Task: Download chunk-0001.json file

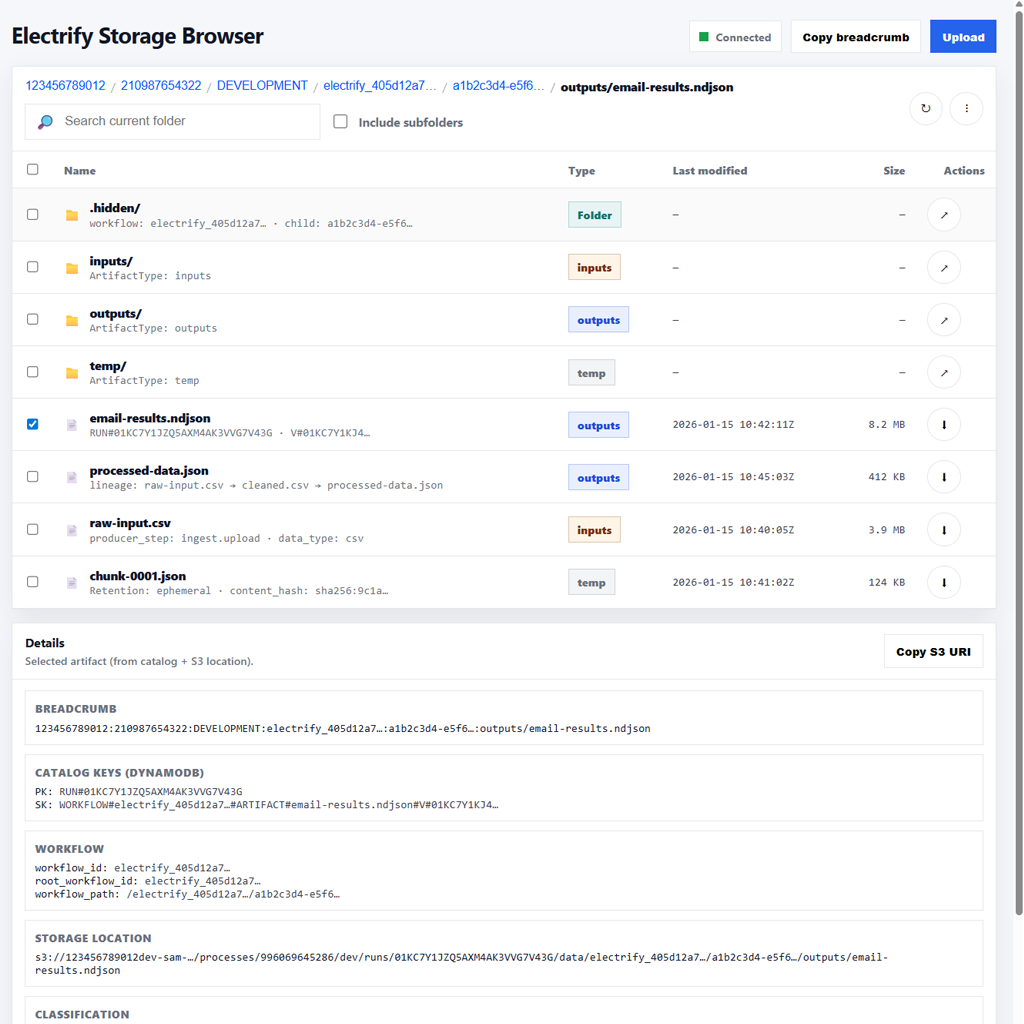Action: click(944, 583)
